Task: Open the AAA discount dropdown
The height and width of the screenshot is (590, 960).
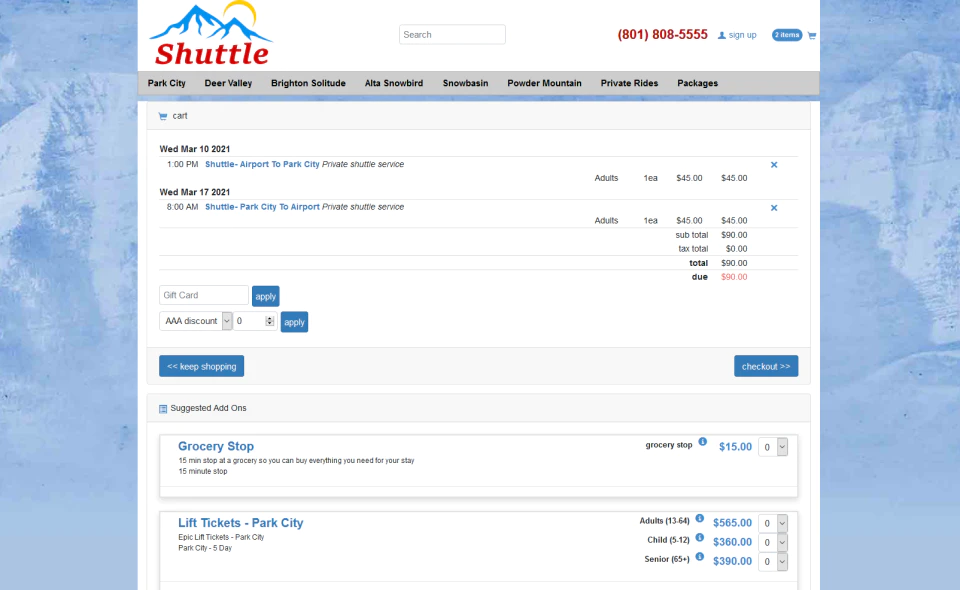Action: [196, 321]
